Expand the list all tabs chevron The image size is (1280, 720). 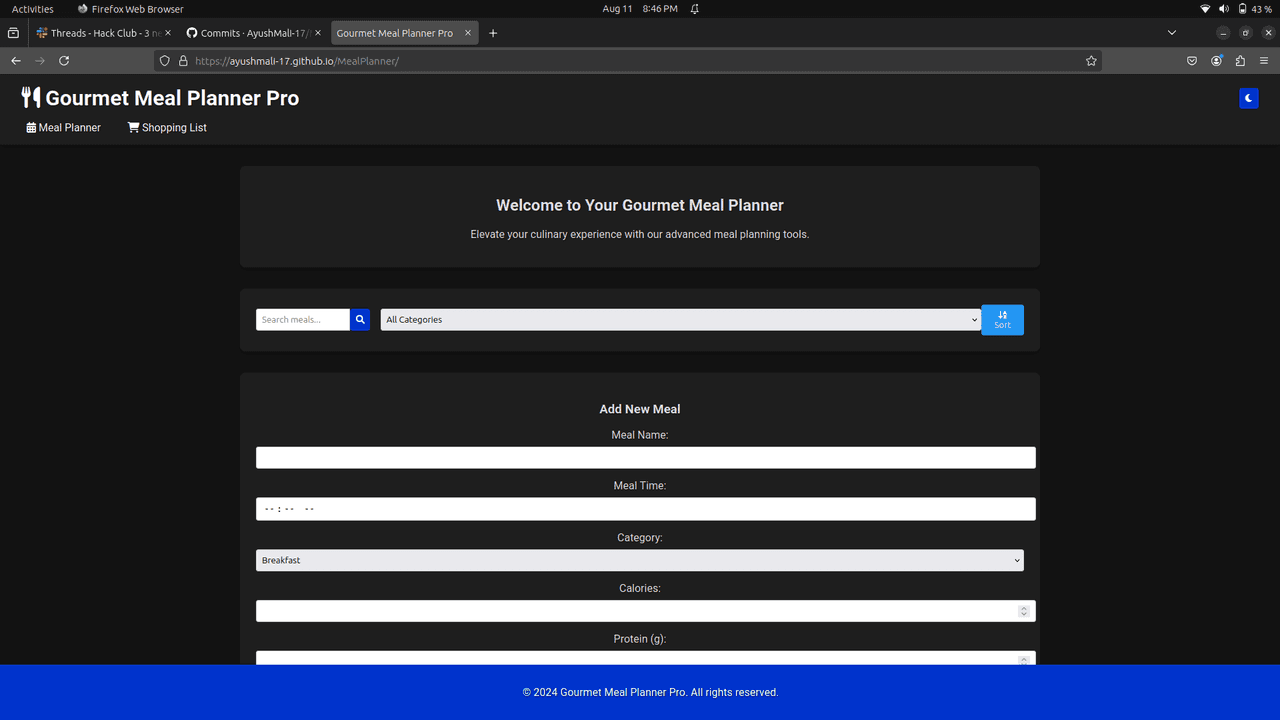1172,33
